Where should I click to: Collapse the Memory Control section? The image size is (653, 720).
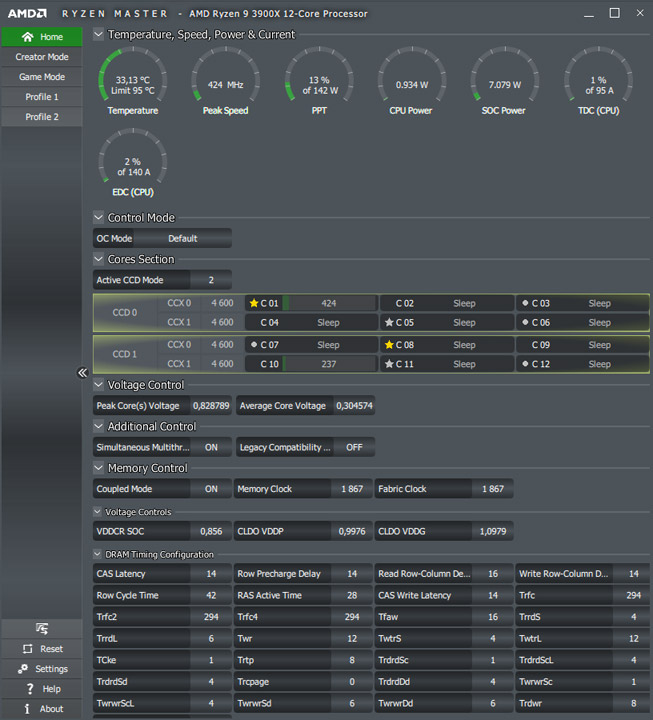(98, 468)
